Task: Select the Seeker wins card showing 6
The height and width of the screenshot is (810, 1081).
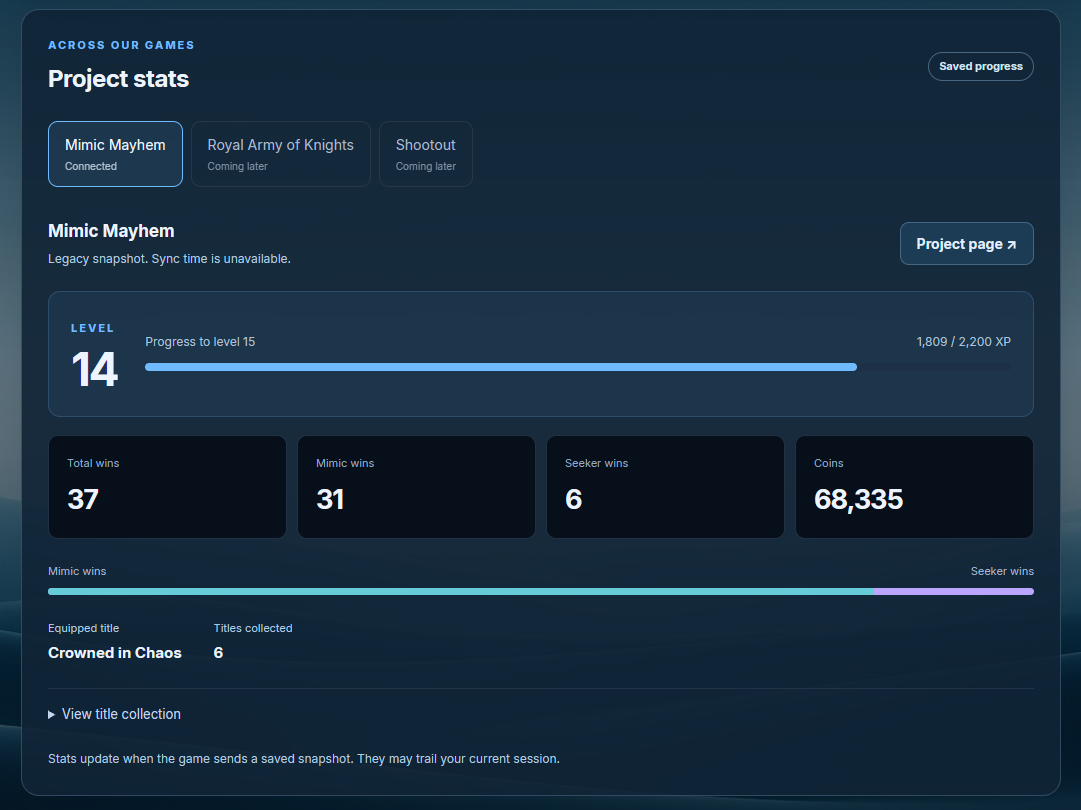Action: pos(665,487)
